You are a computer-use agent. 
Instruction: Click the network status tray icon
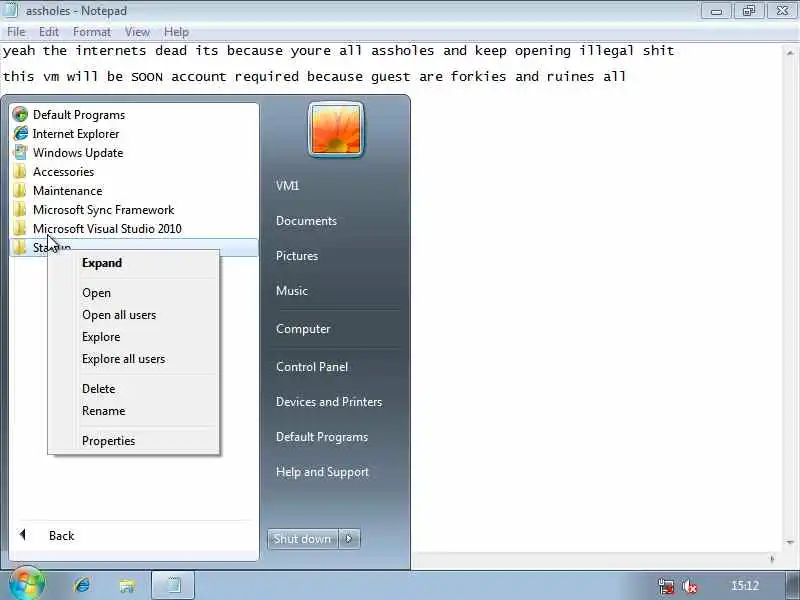[x=665, y=586]
